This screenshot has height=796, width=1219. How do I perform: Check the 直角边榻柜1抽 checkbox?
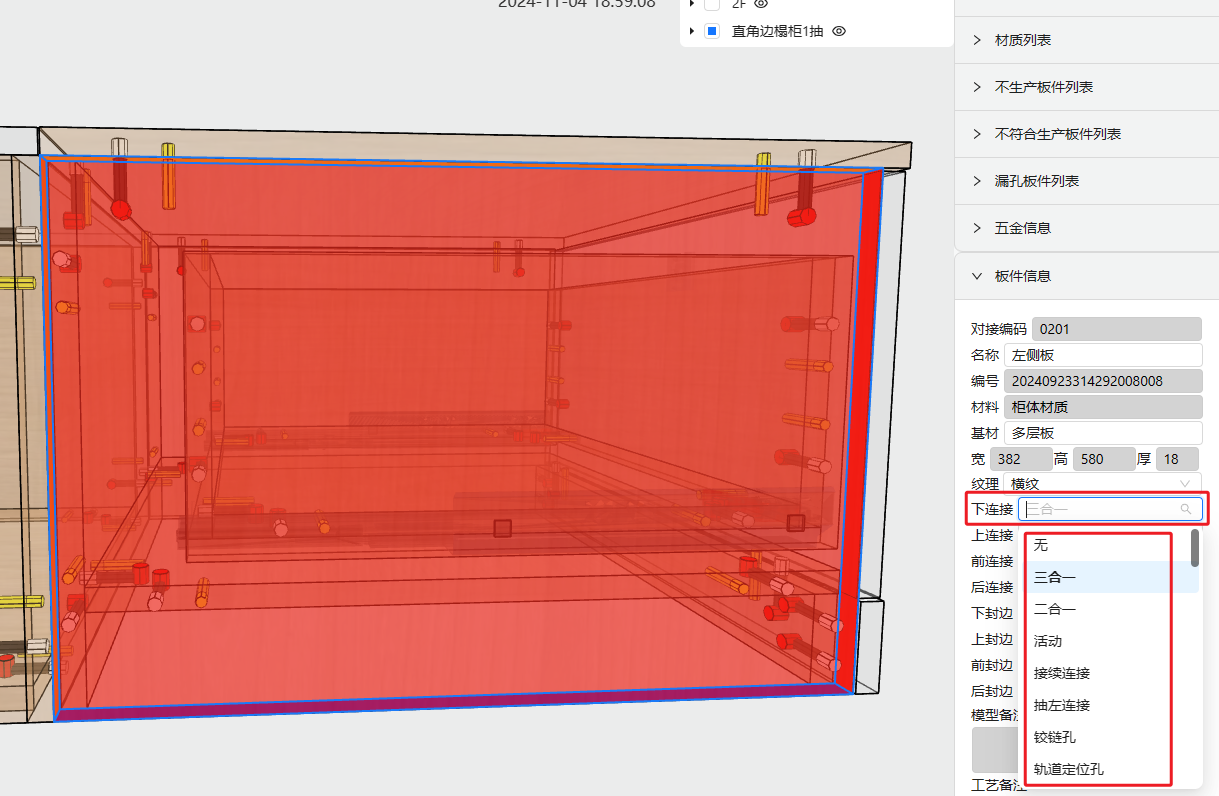pos(712,31)
